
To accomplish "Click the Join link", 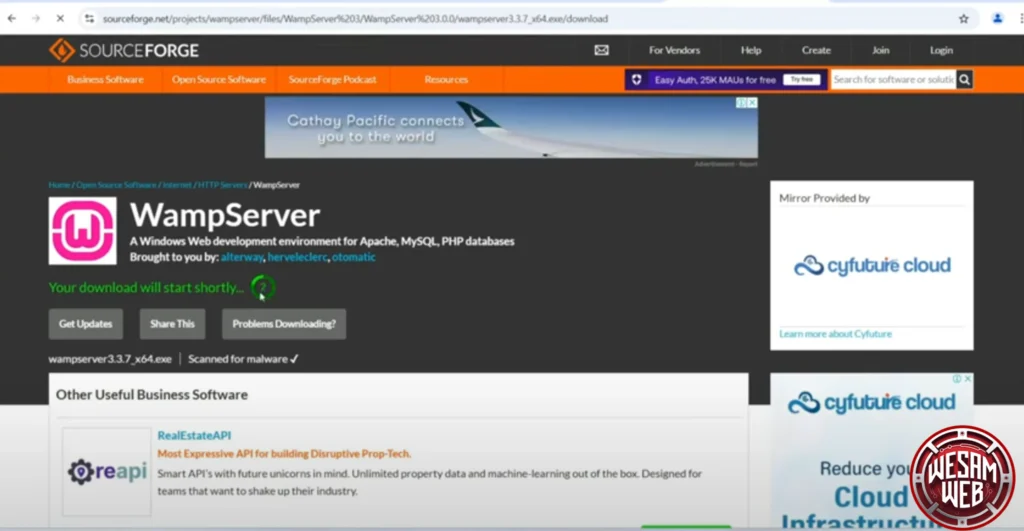I will (x=880, y=50).
